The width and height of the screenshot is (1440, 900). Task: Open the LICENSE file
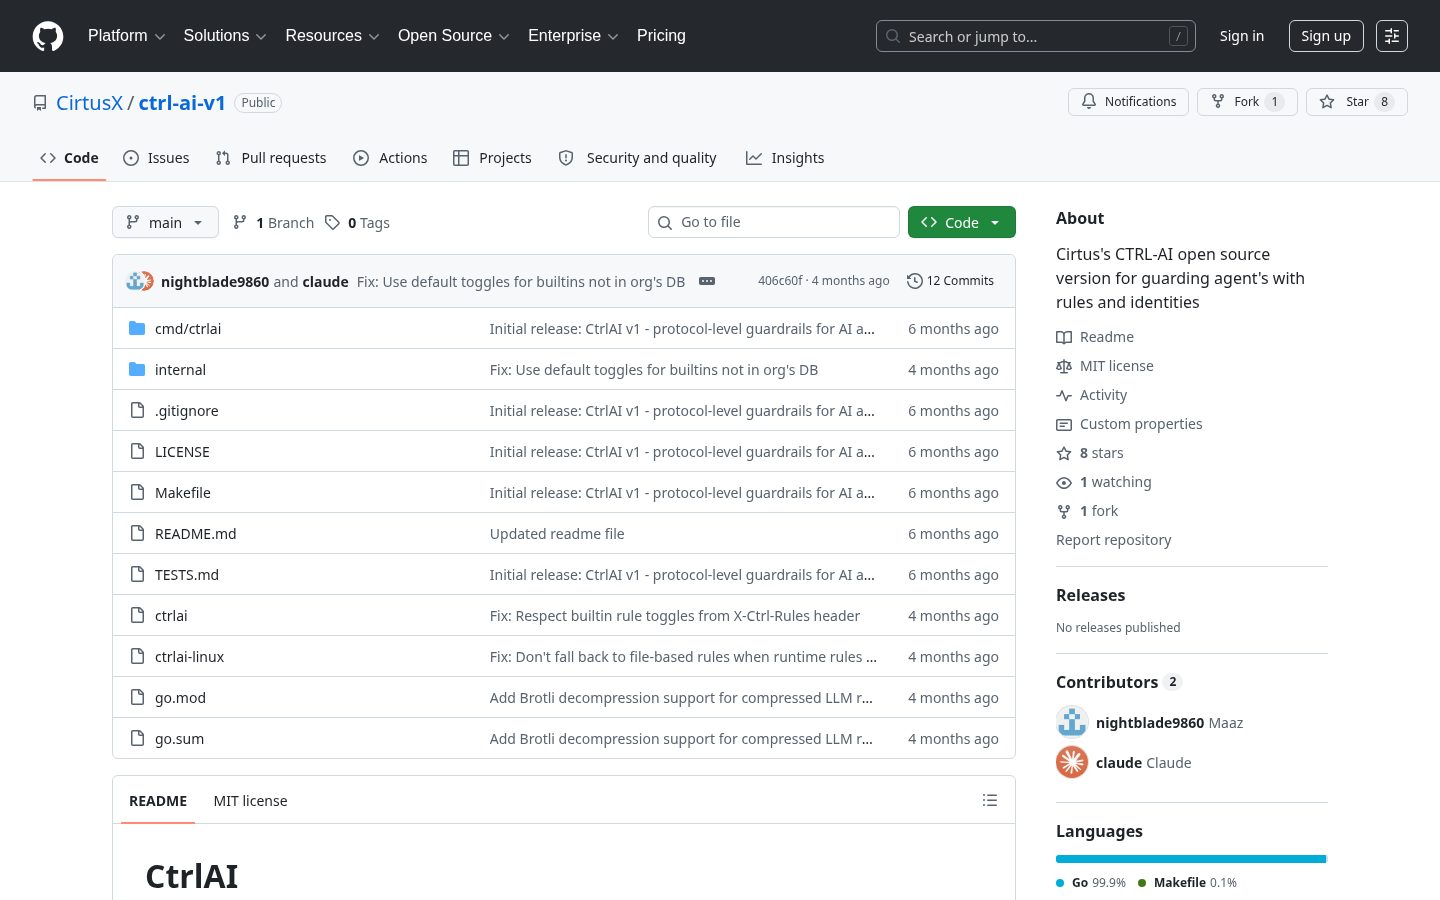182,452
